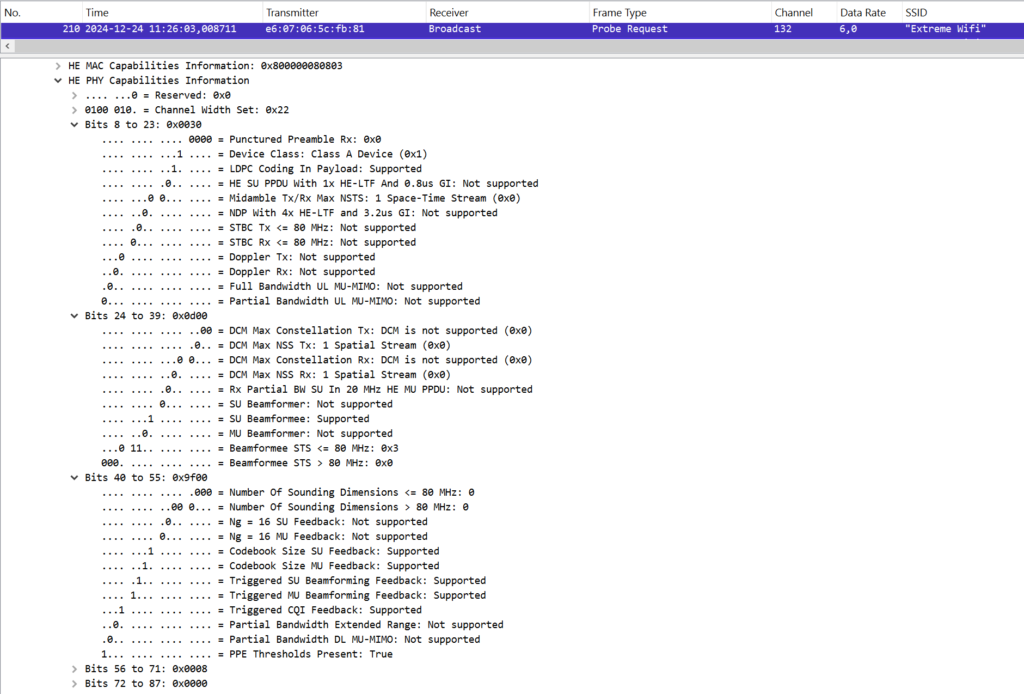The width and height of the screenshot is (1024, 694).
Task: Sort by Channel column header
Action: pos(803,12)
